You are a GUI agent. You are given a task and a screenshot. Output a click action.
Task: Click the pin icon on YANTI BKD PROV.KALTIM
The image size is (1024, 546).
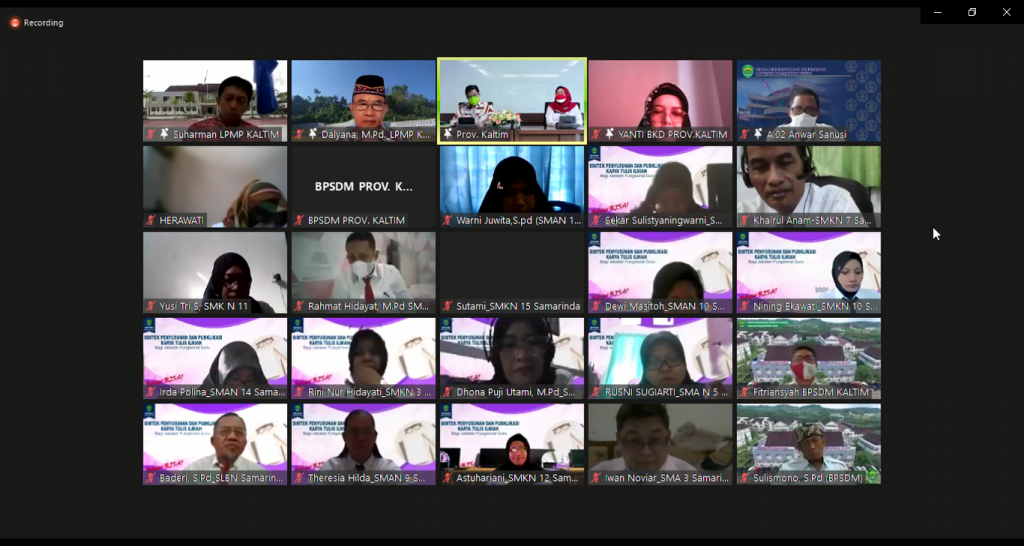click(609, 135)
